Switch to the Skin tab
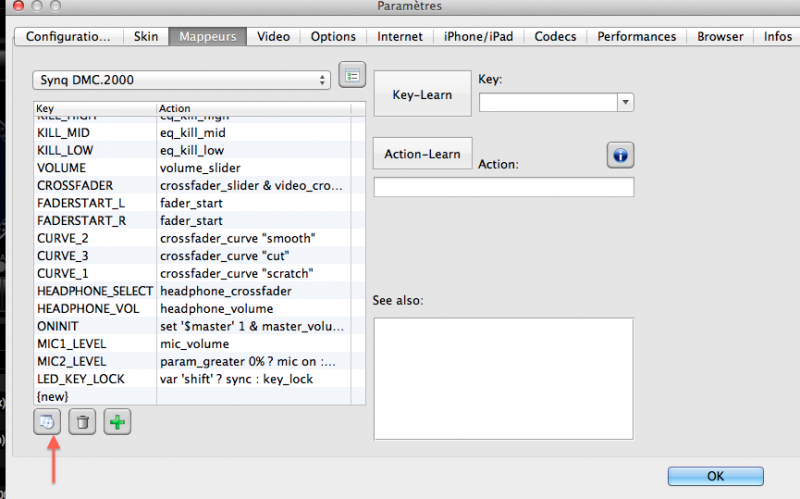Viewport: 800px width, 499px height. coord(145,37)
